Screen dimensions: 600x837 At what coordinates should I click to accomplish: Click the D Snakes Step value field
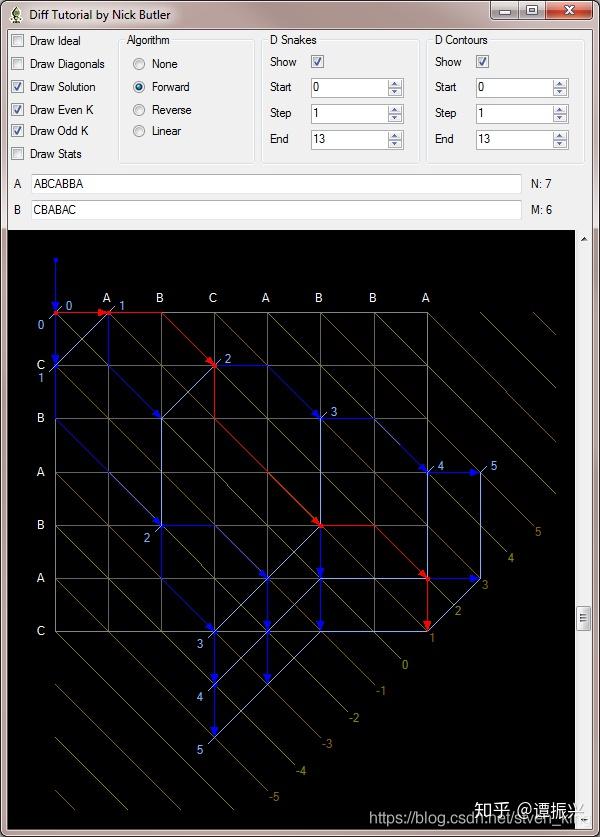tap(349, 113)
